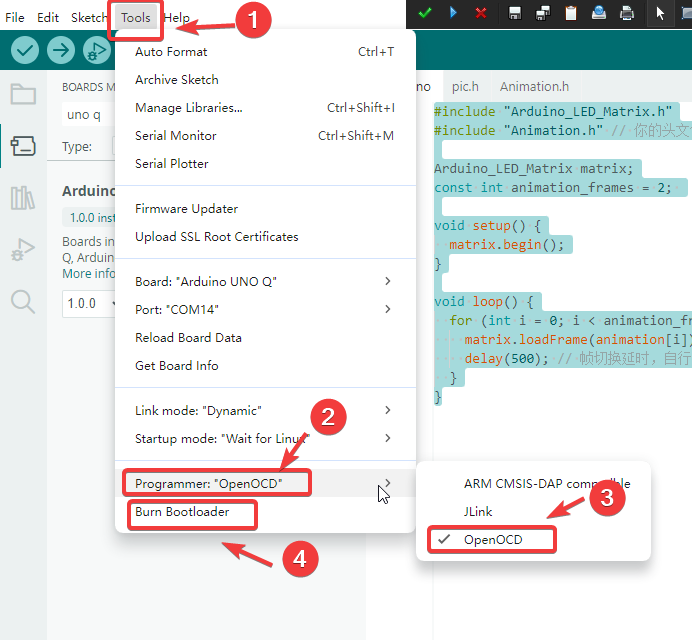The width and height of the screenshot is (692, 640).
Task: Click the BOARDS M panel heading
Action: click(88, 87)
